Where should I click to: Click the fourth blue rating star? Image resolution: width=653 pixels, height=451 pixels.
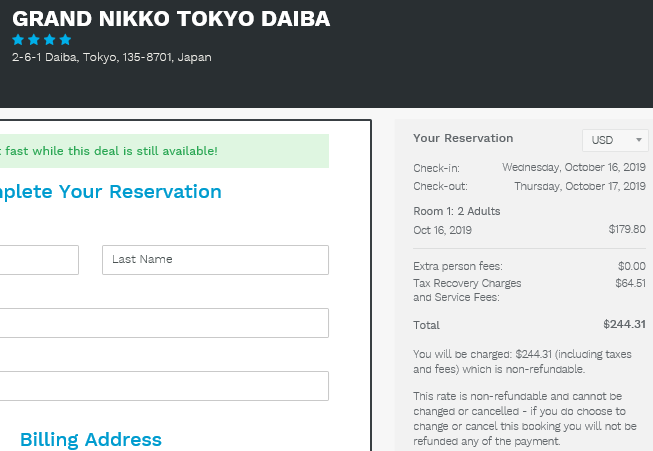point(65,40)
